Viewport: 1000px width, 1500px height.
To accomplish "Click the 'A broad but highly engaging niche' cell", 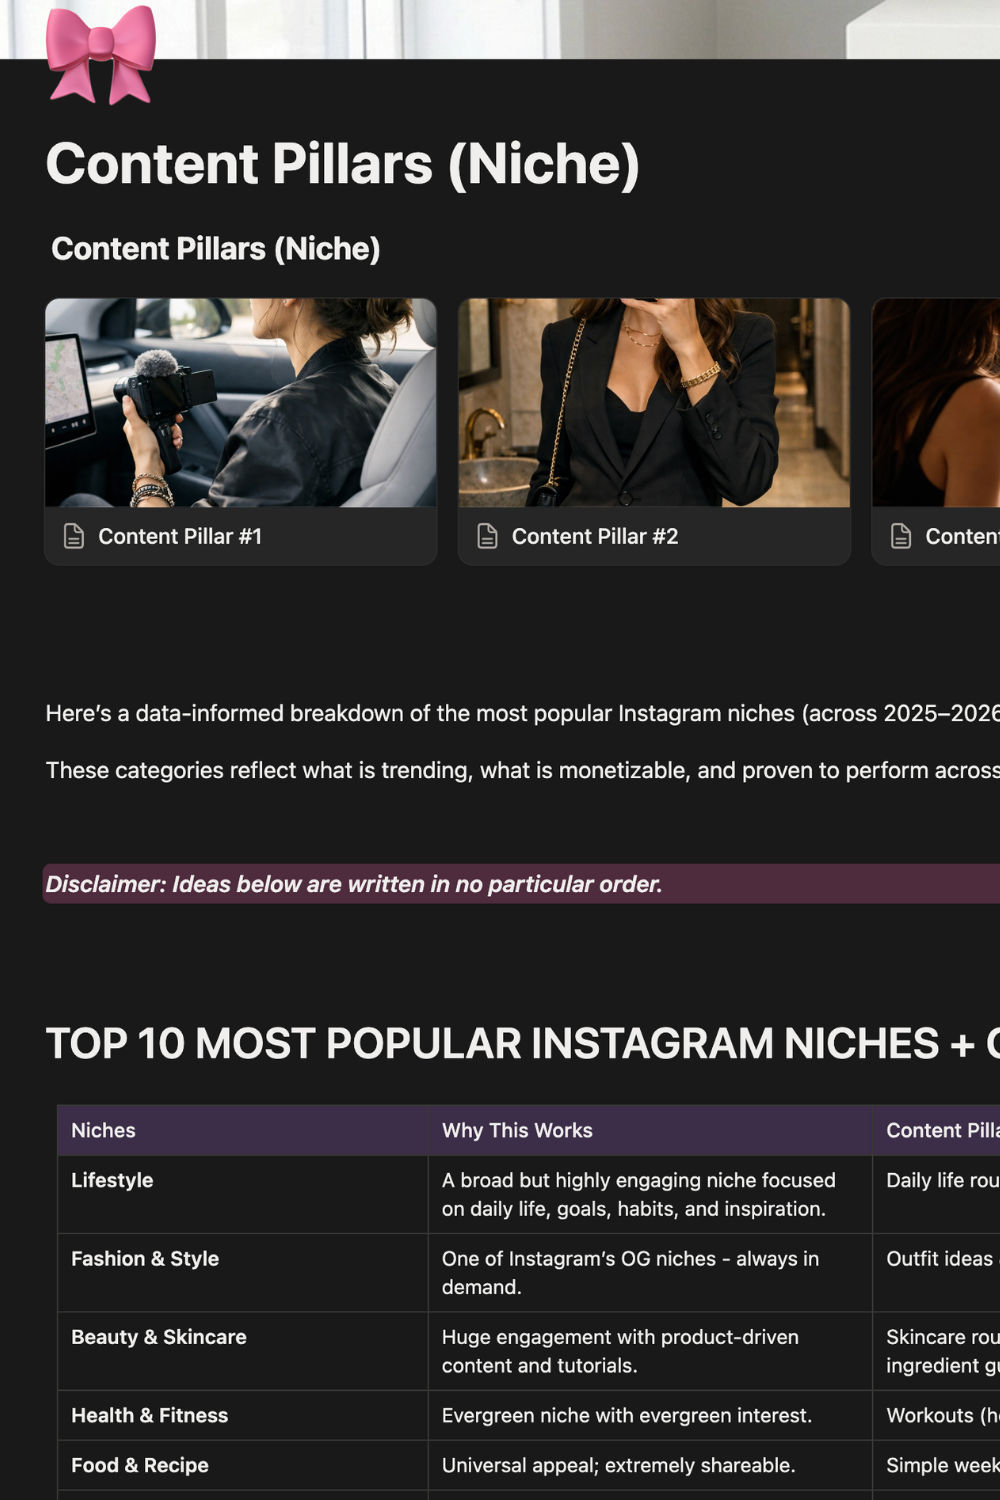I will (x=650, y=1195).
